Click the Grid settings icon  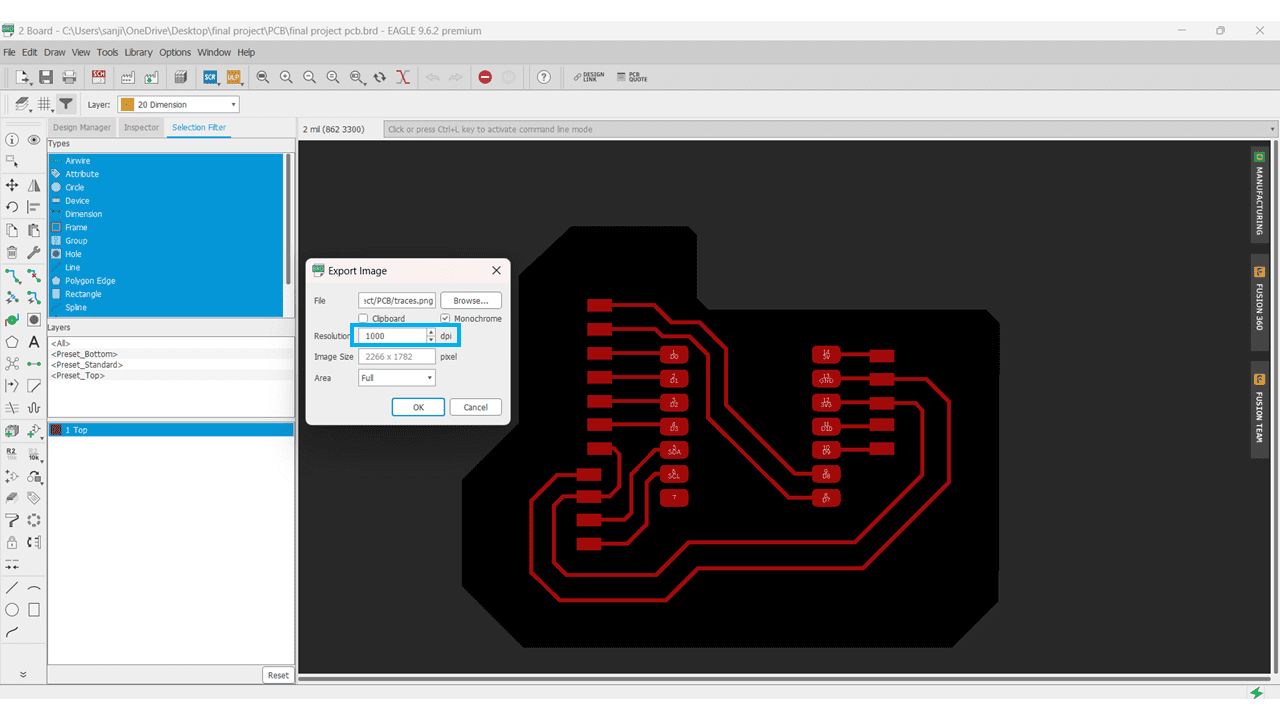tap(45, 104)
